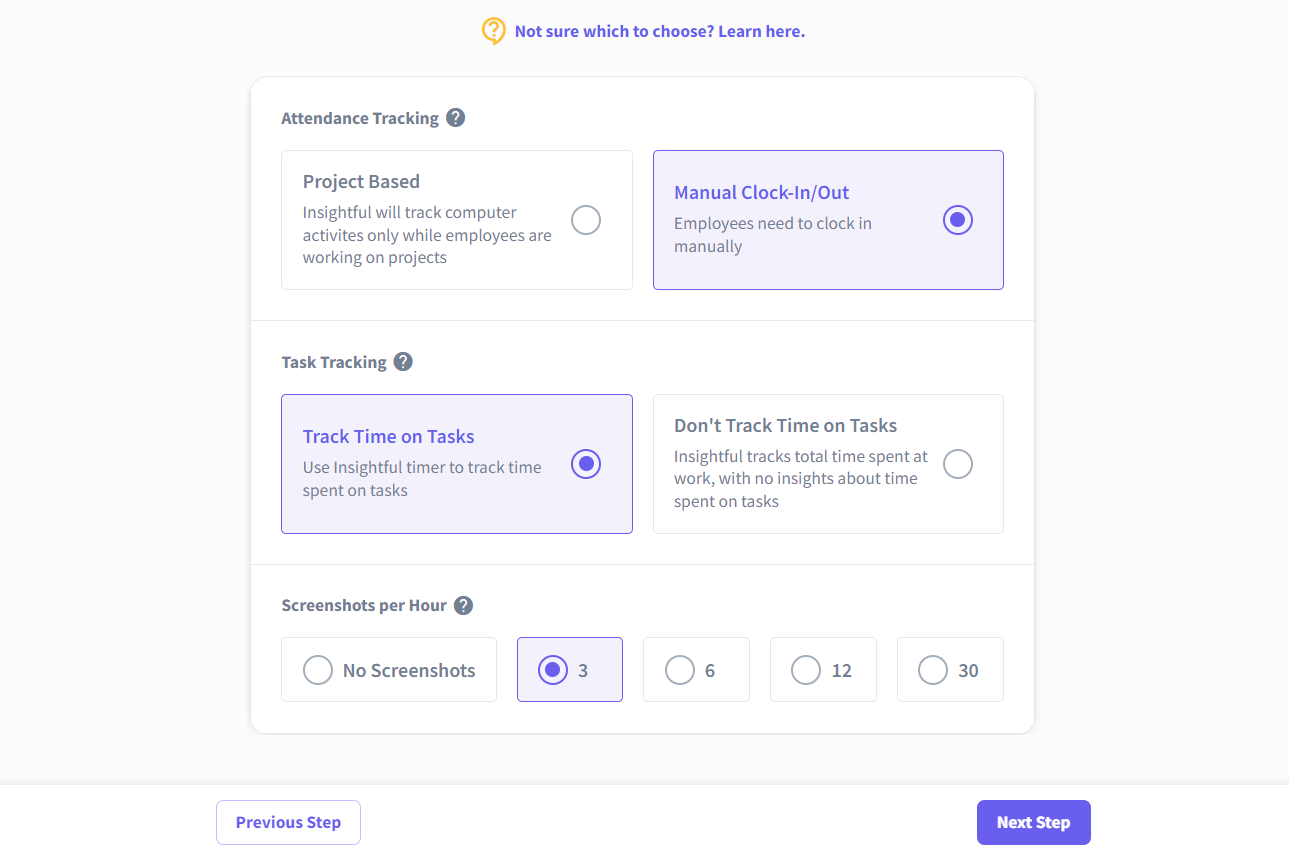1289x851 pixels.
Task: Set screenshots per hour to 6
Action: pos(680,670)
